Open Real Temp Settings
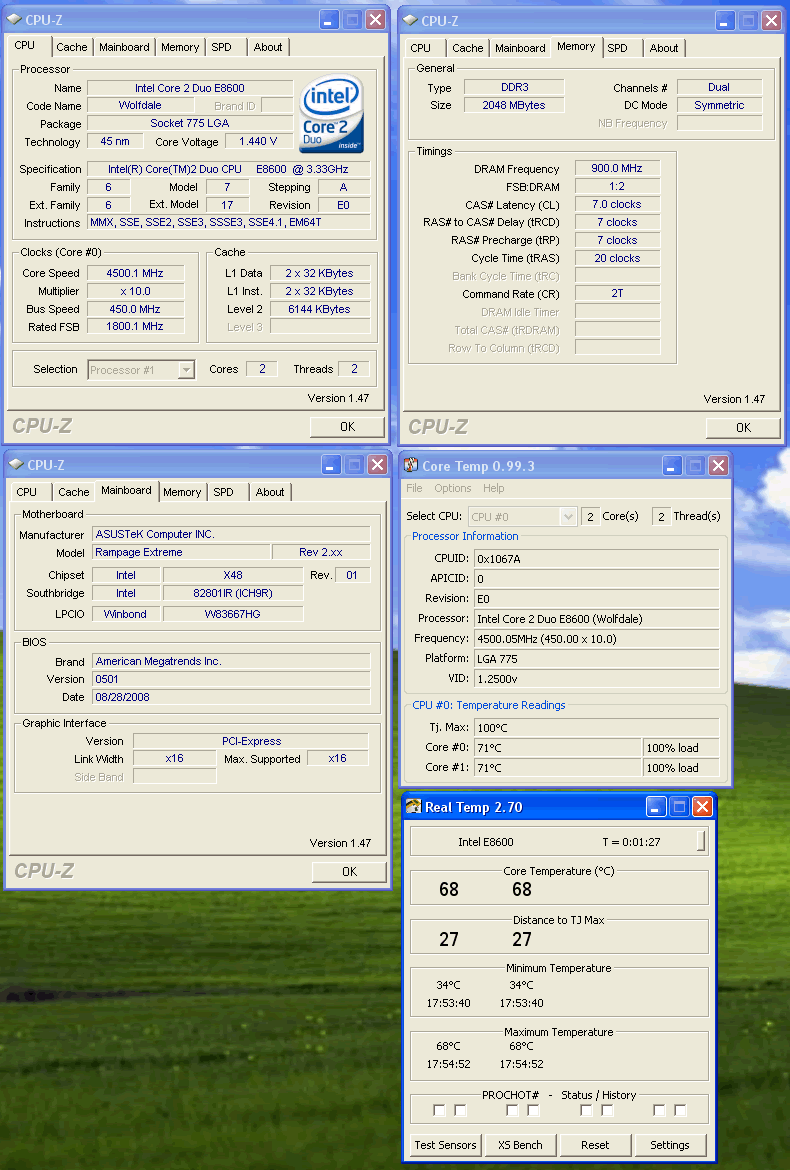This screenshot has width=790, height=1170. pos(670,1145)
